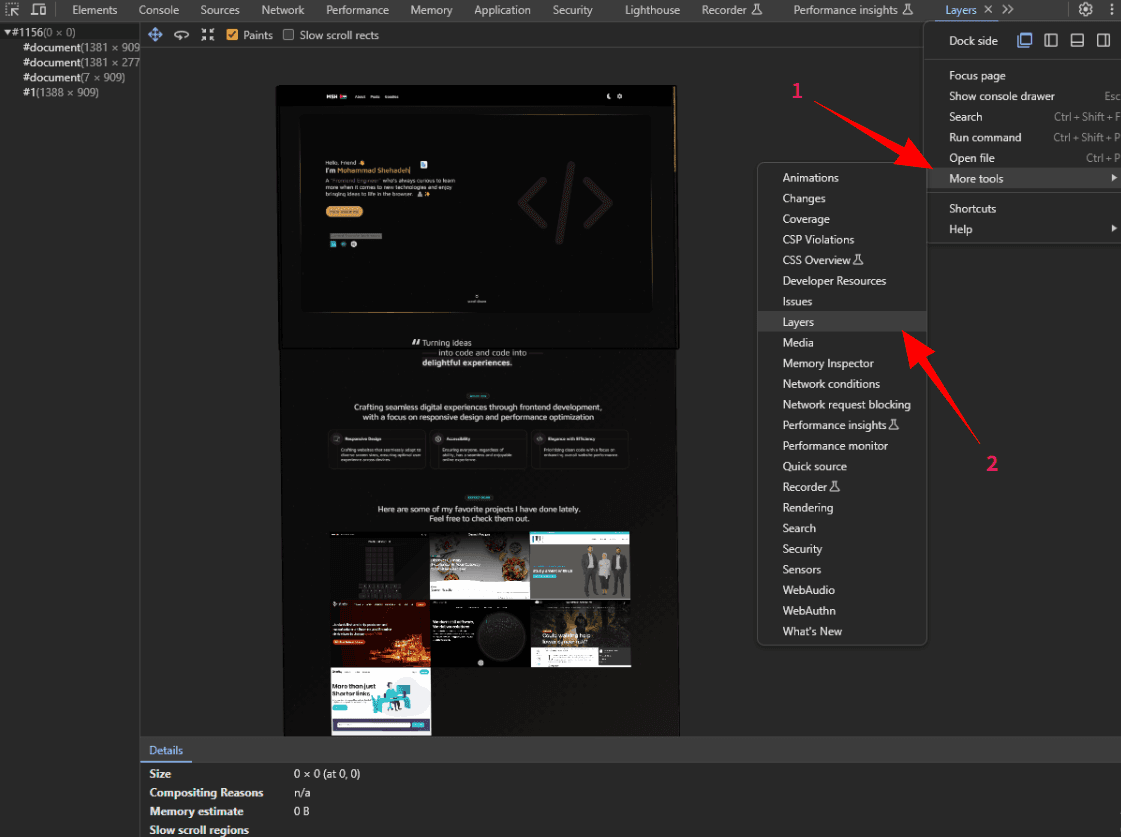Uncheck the Paints checkbox
Viewport: 1121px width, 837px height.
pos(233,35)
